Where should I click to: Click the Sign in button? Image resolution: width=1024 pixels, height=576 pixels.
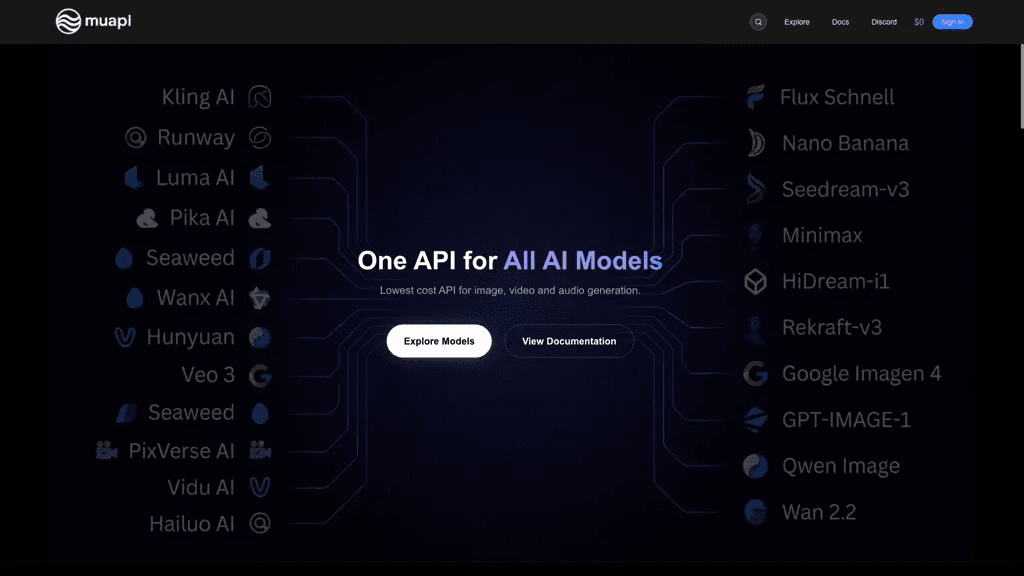[x=952, y=22]
